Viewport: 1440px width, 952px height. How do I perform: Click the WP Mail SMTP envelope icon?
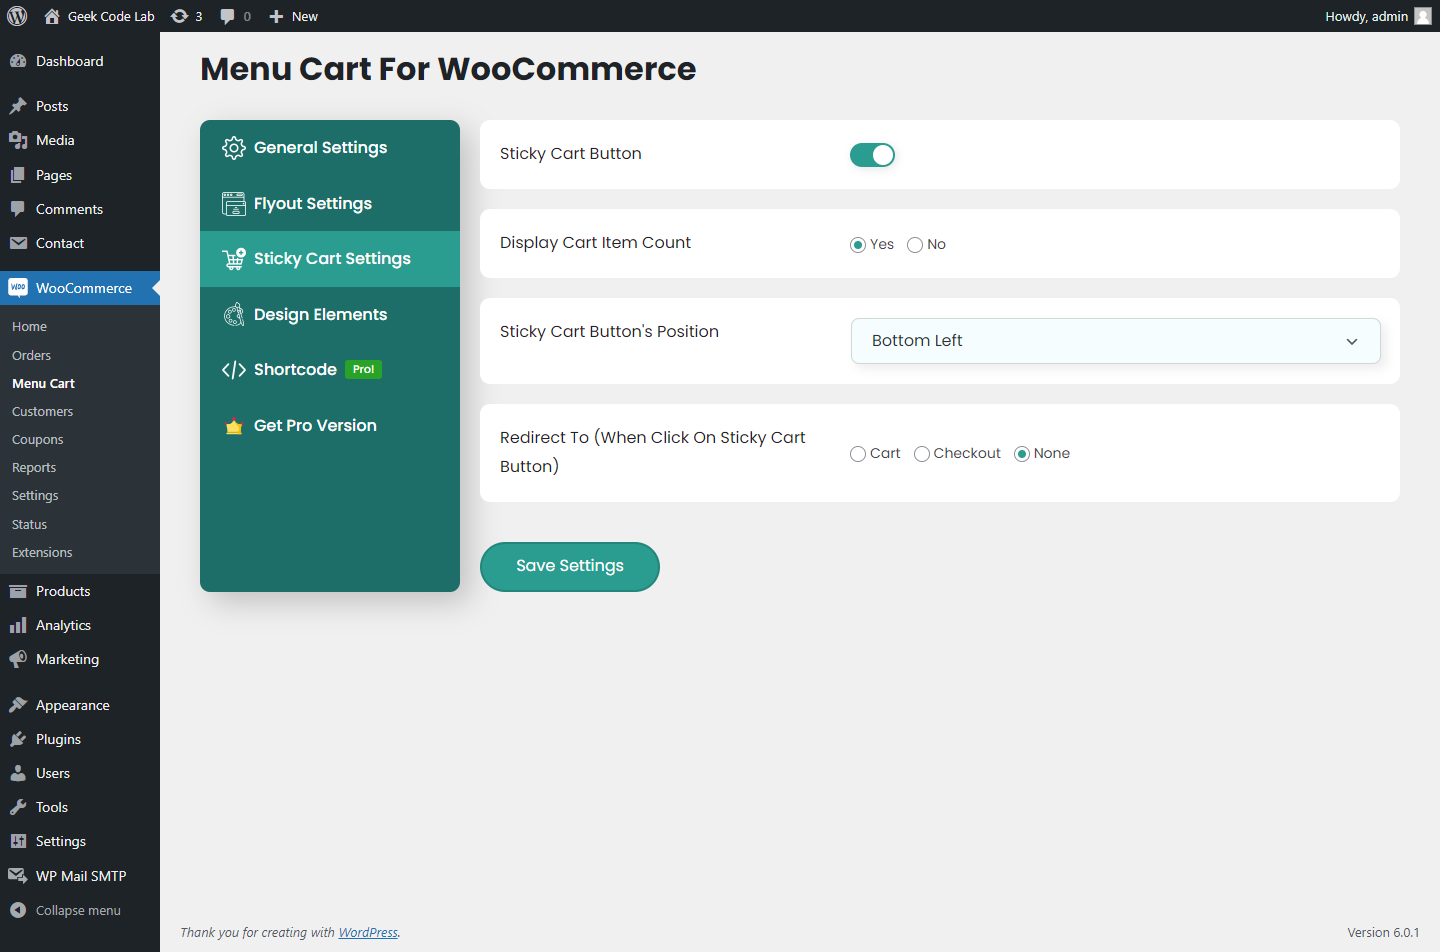point(18,876)
